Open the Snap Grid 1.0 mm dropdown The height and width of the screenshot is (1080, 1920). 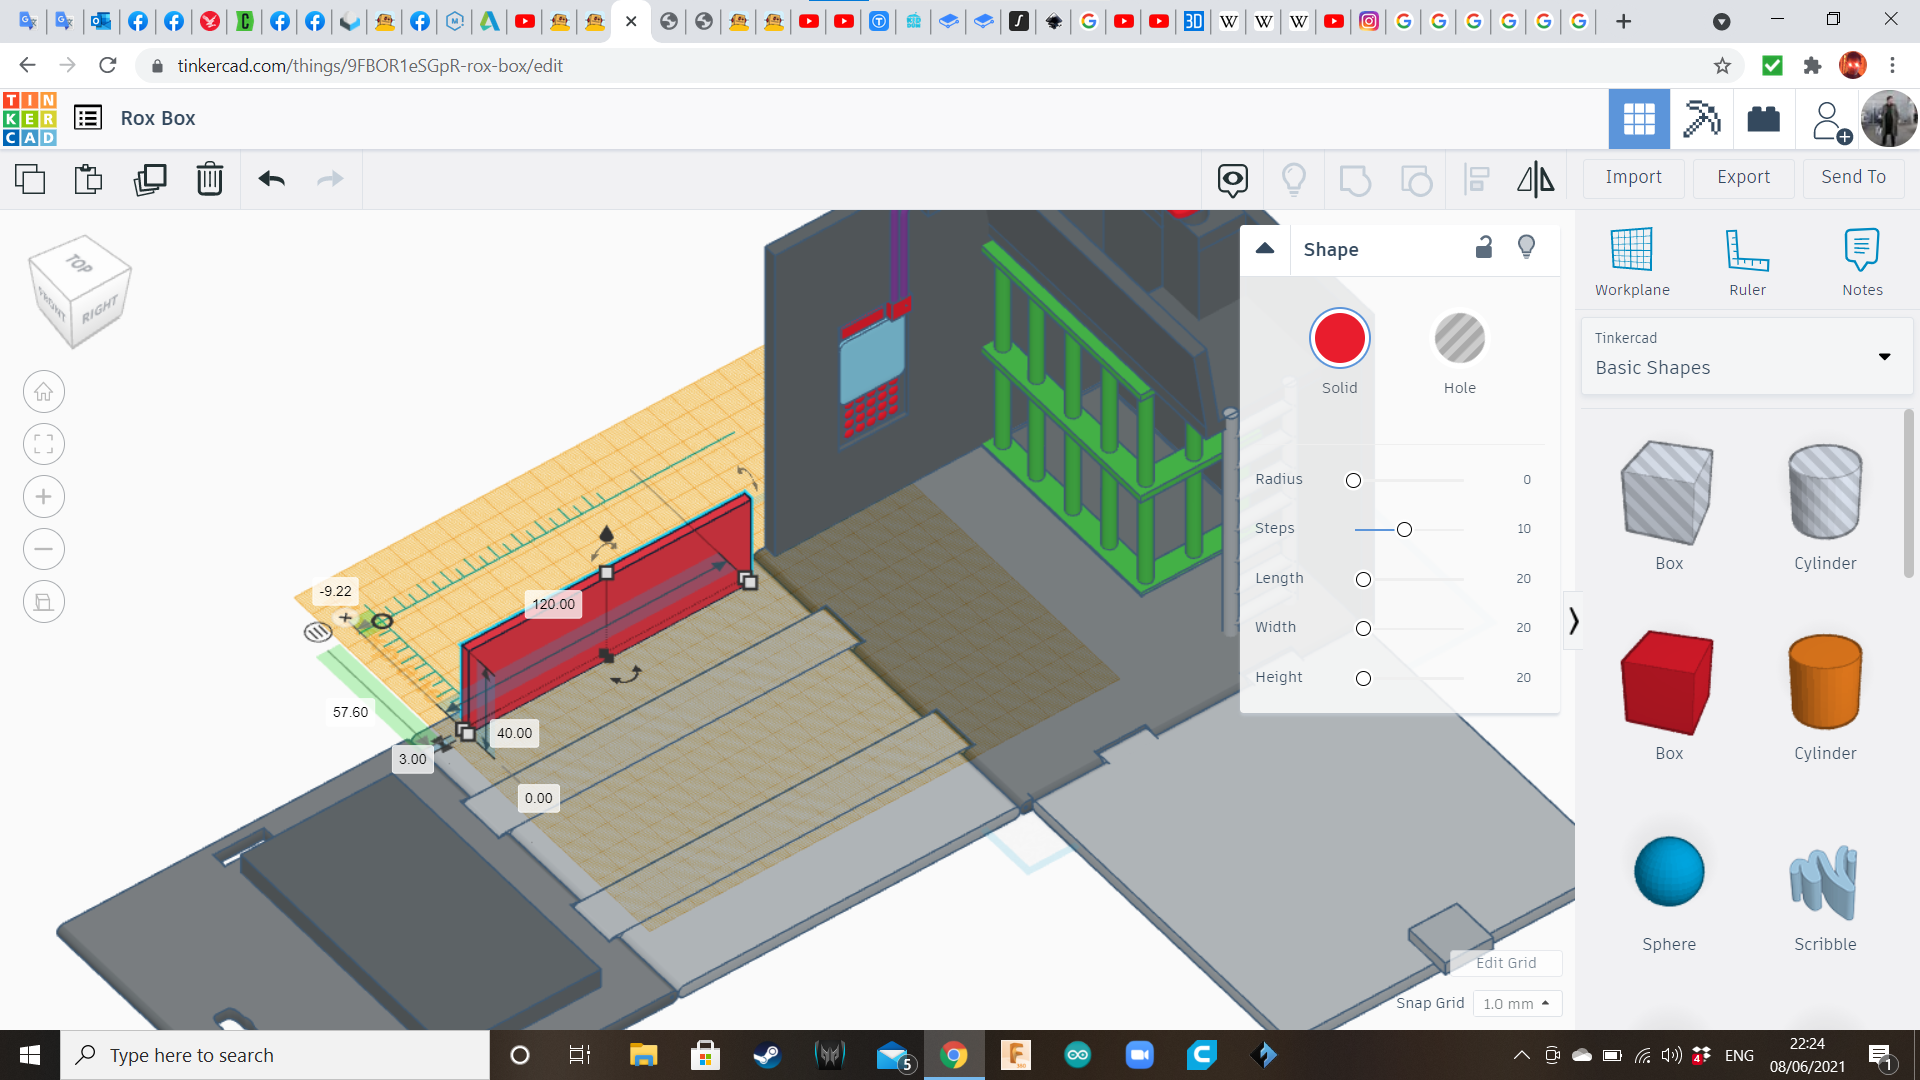pos(1516,1003)
